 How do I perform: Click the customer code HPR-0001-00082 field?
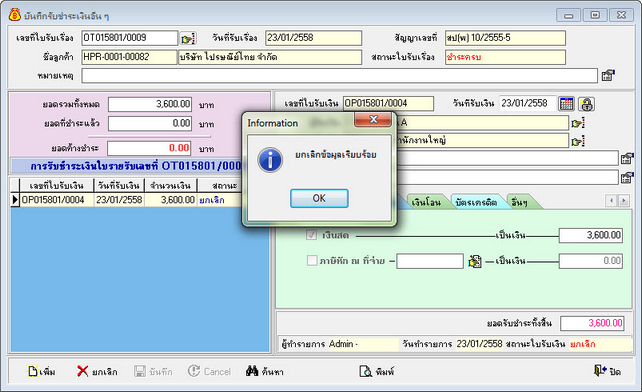coord(129,57)
